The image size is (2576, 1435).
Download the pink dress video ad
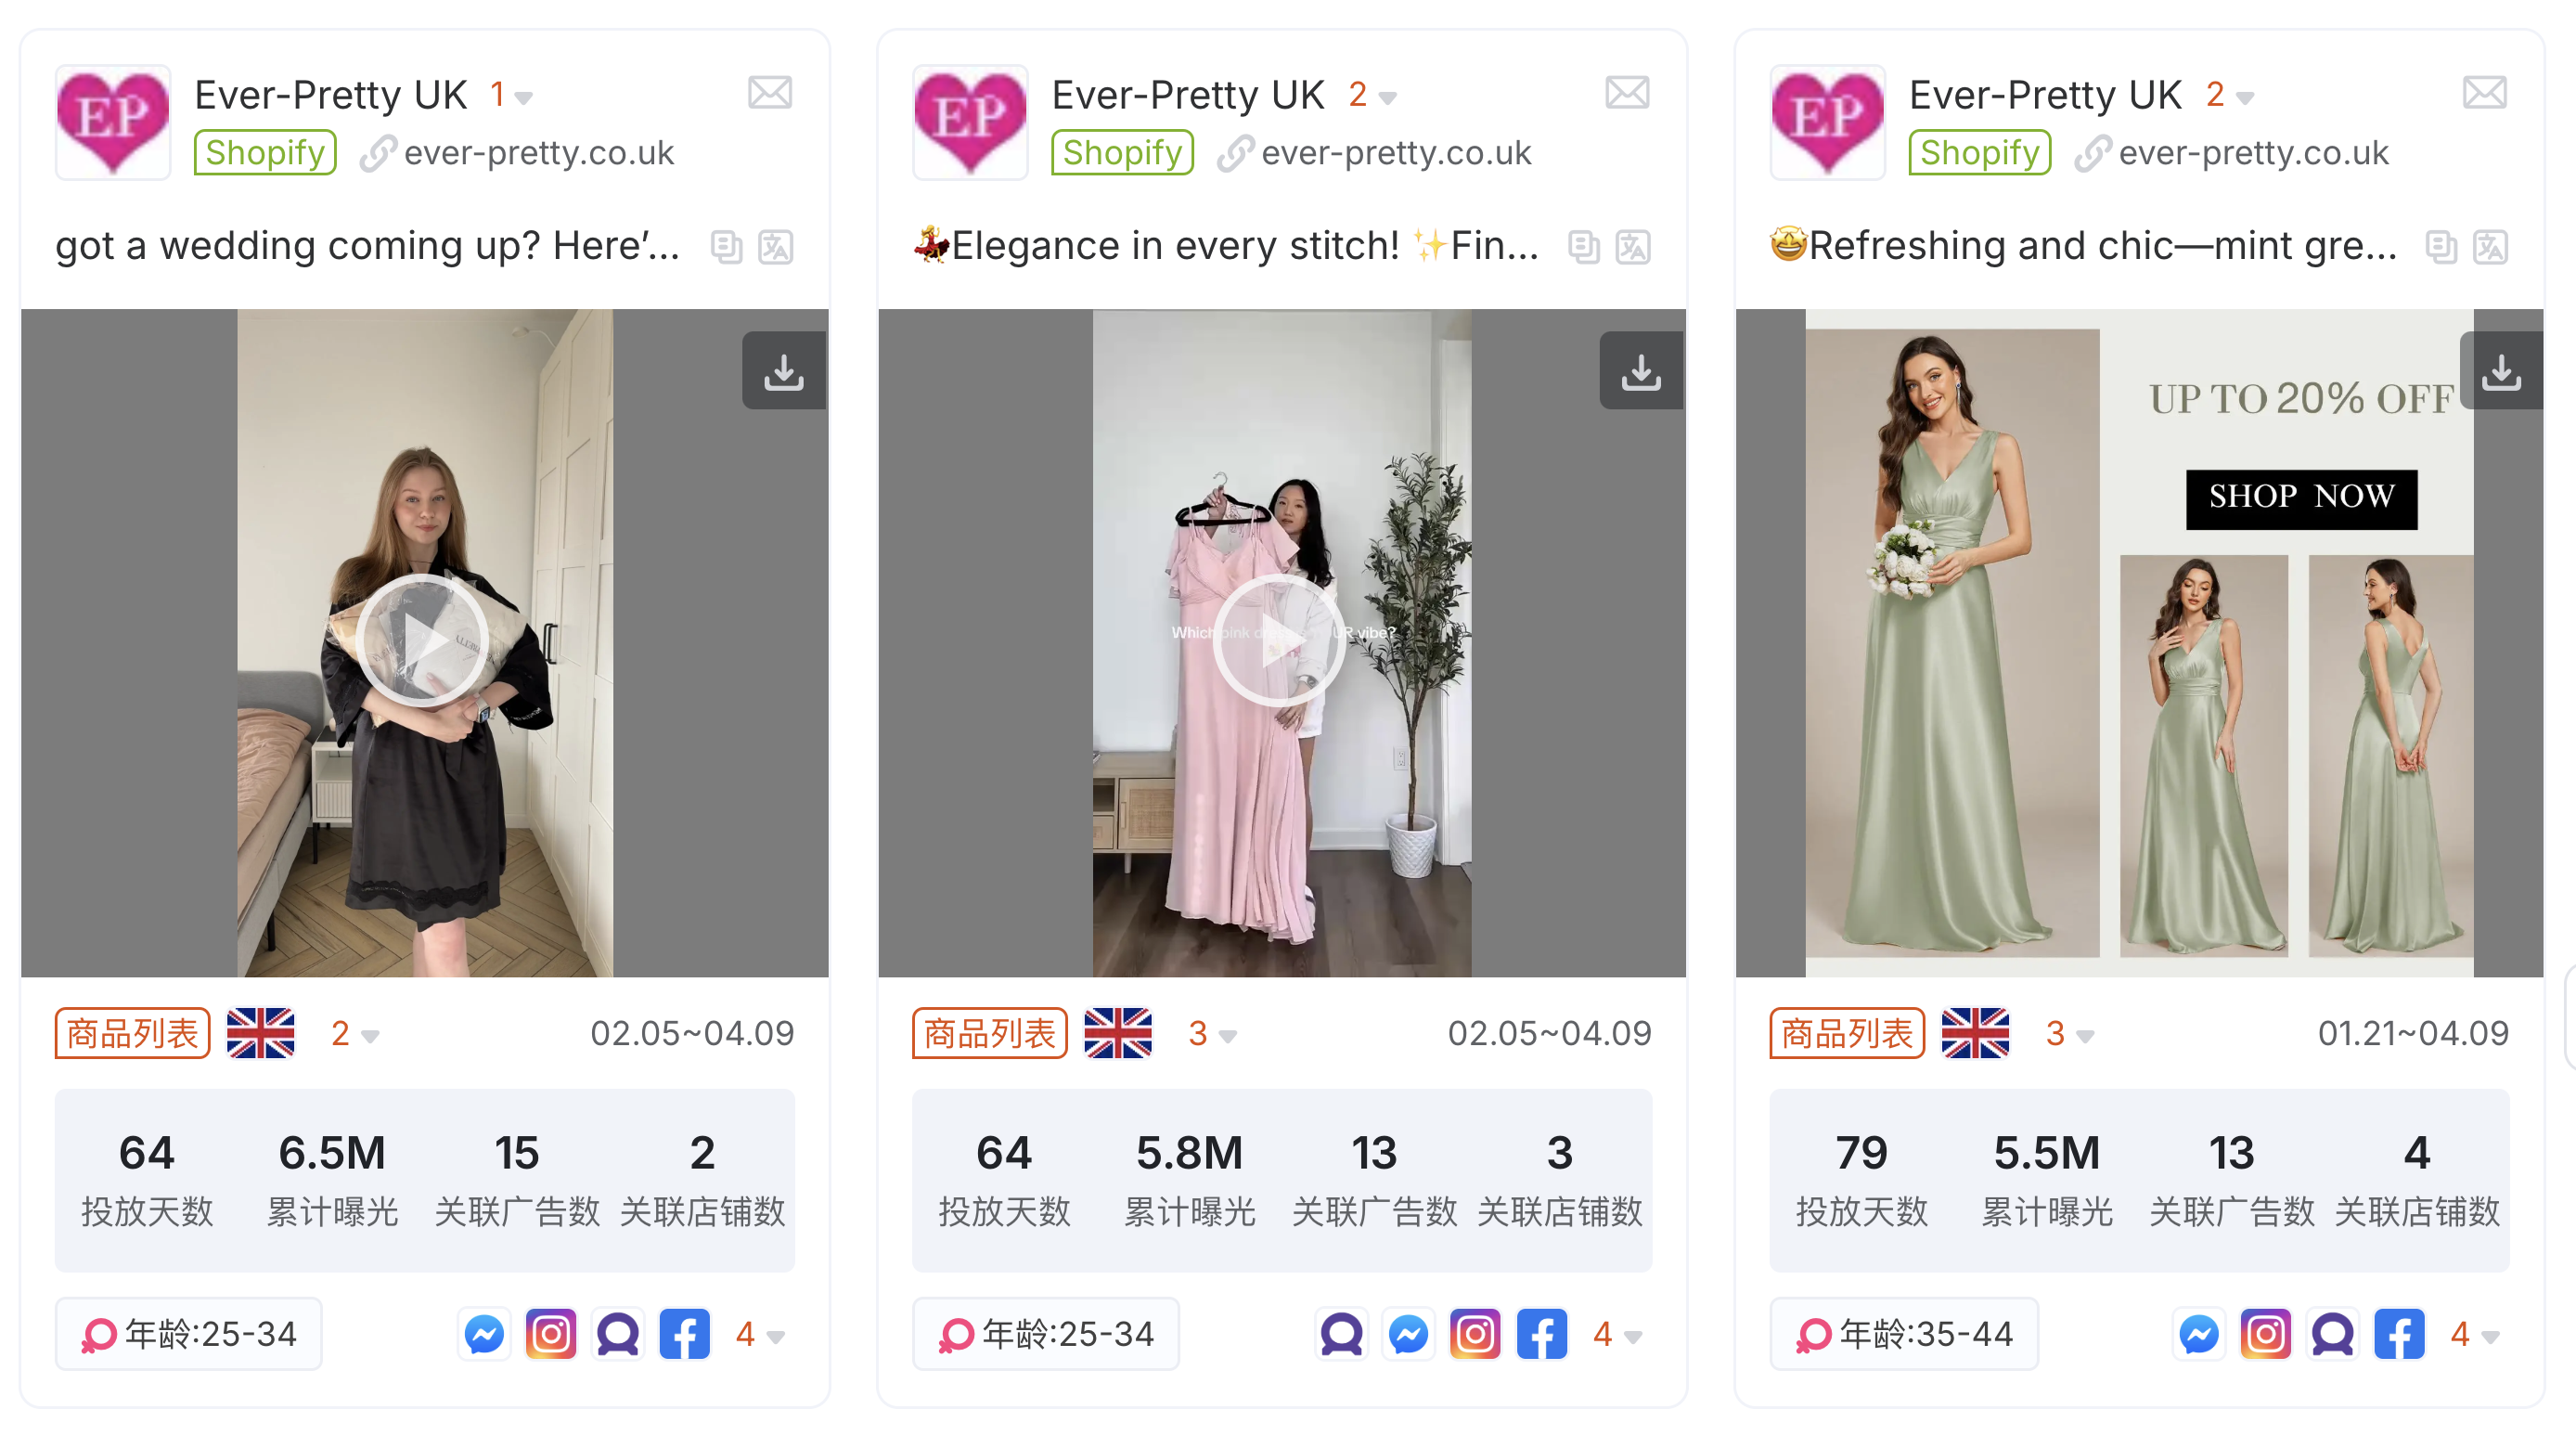[x=1640, y=372]
